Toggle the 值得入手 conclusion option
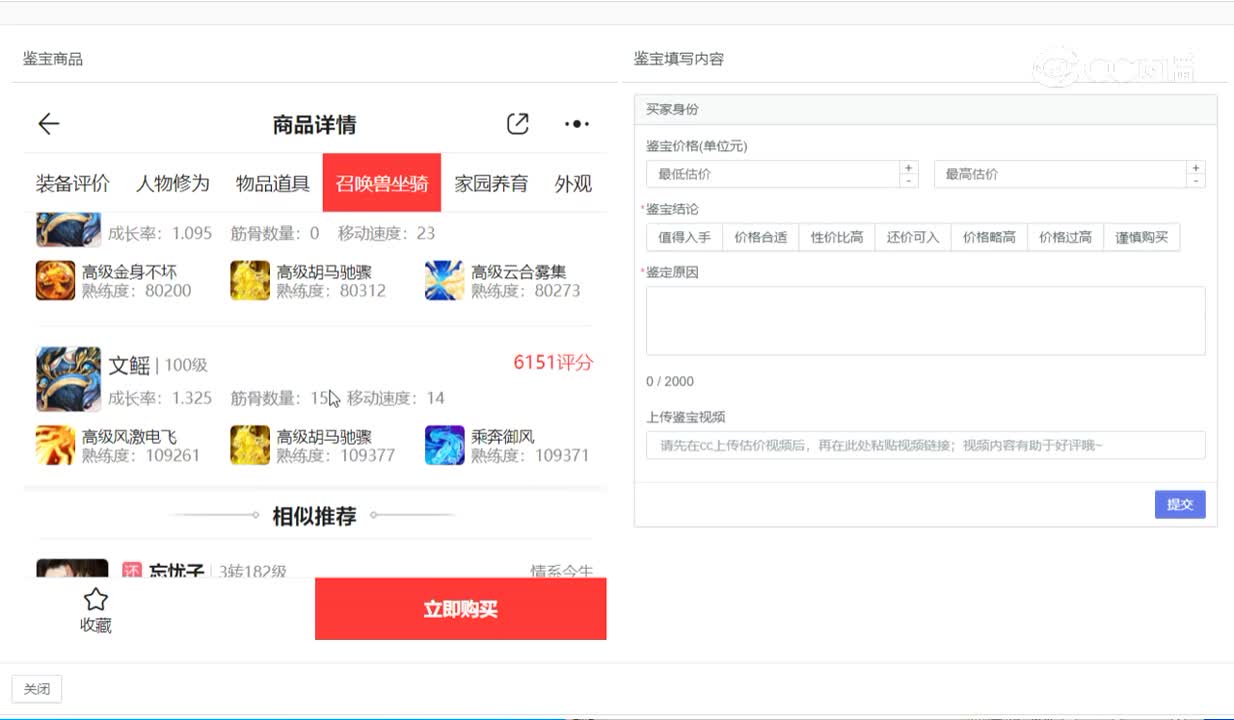The width and height of the screenshot is (1234, 720). coord(684,237)
